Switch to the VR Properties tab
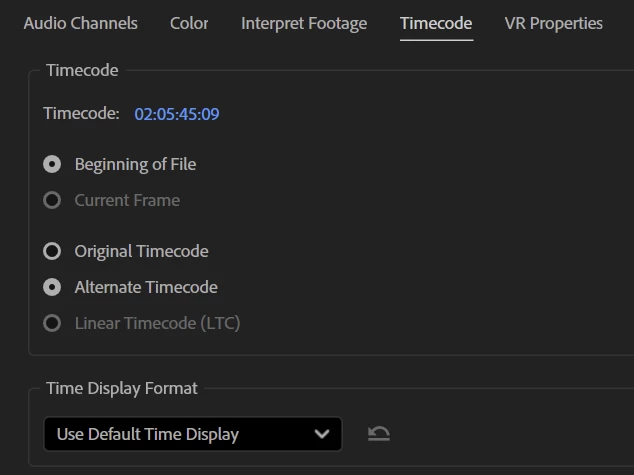Viewport: 634px width, 475px height. pos(554,23)
